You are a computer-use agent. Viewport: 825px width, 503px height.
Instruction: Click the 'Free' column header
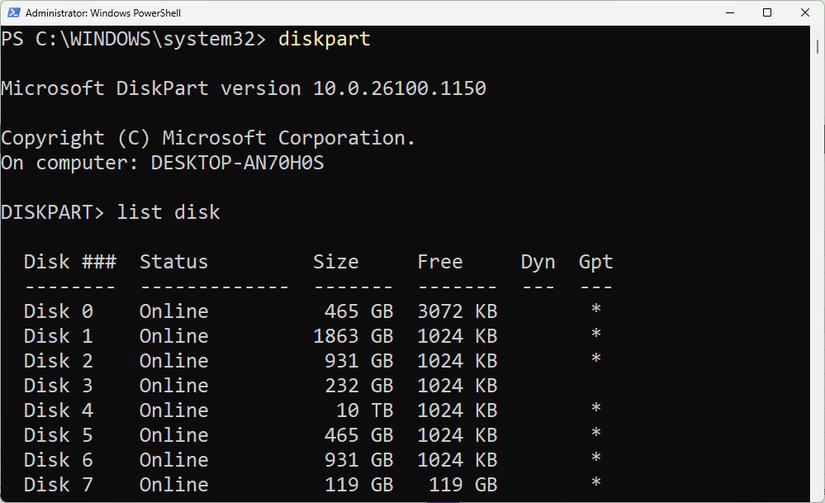pos(440,262)
